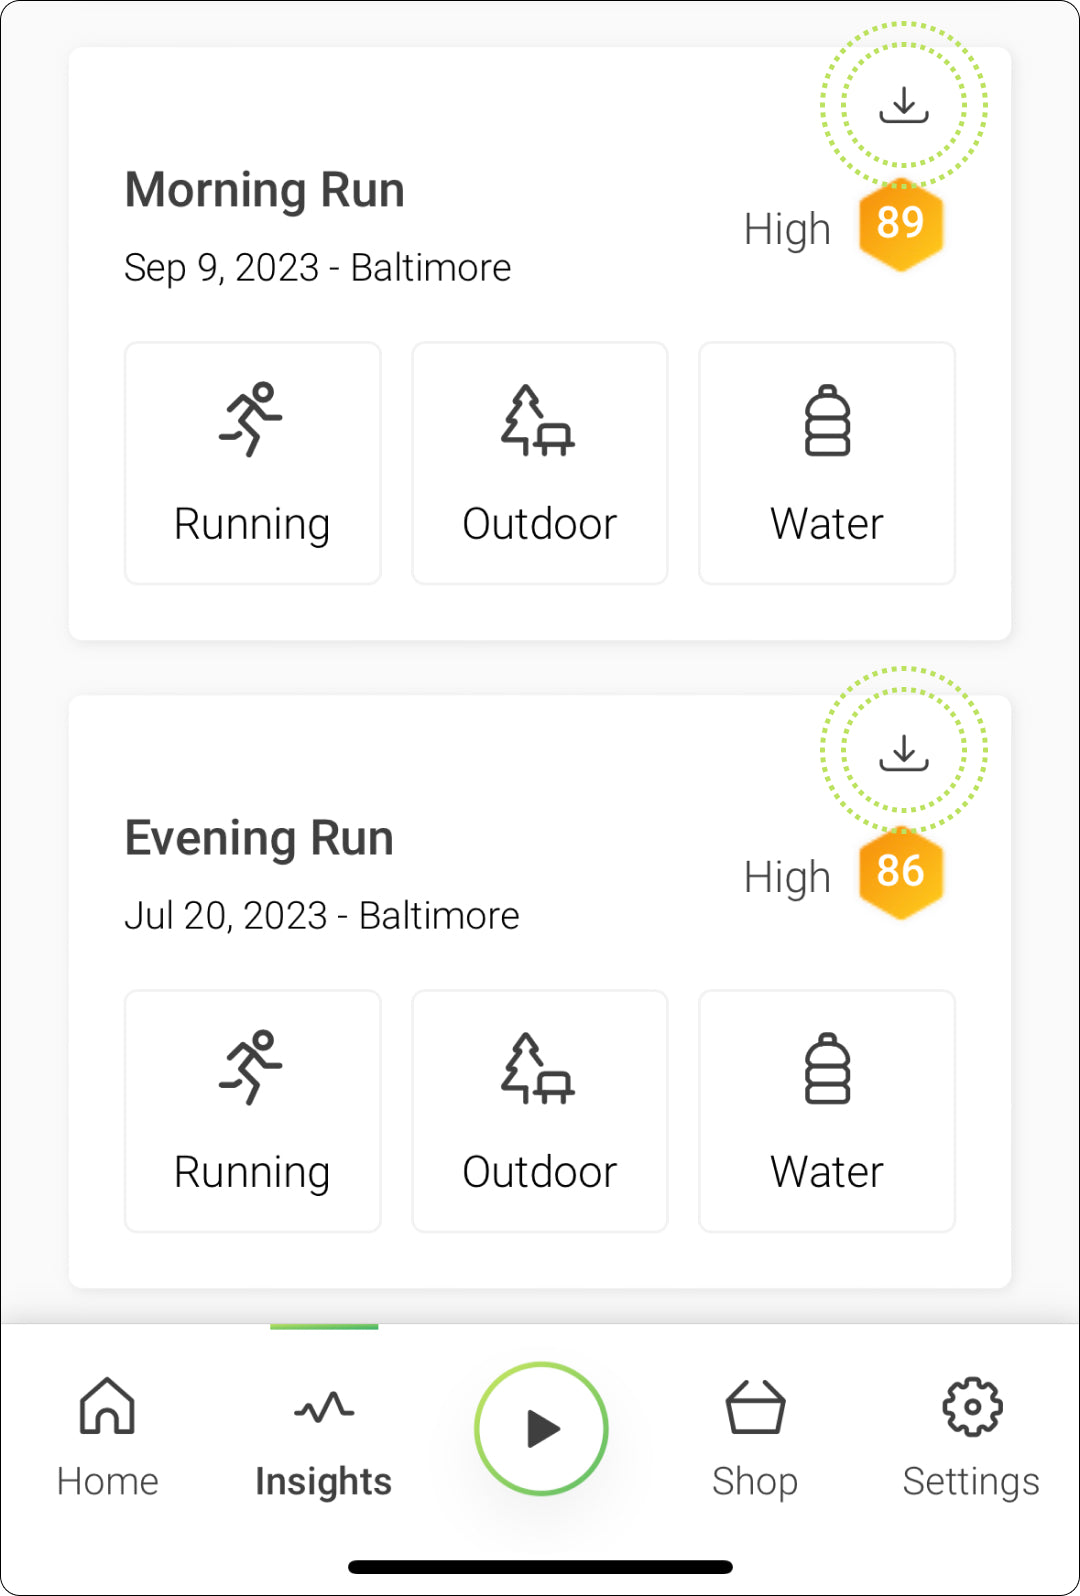The height and width of the screenshot is (1596, 1080).
Task: Go to the Home tab
Action: coord(107,1438)
